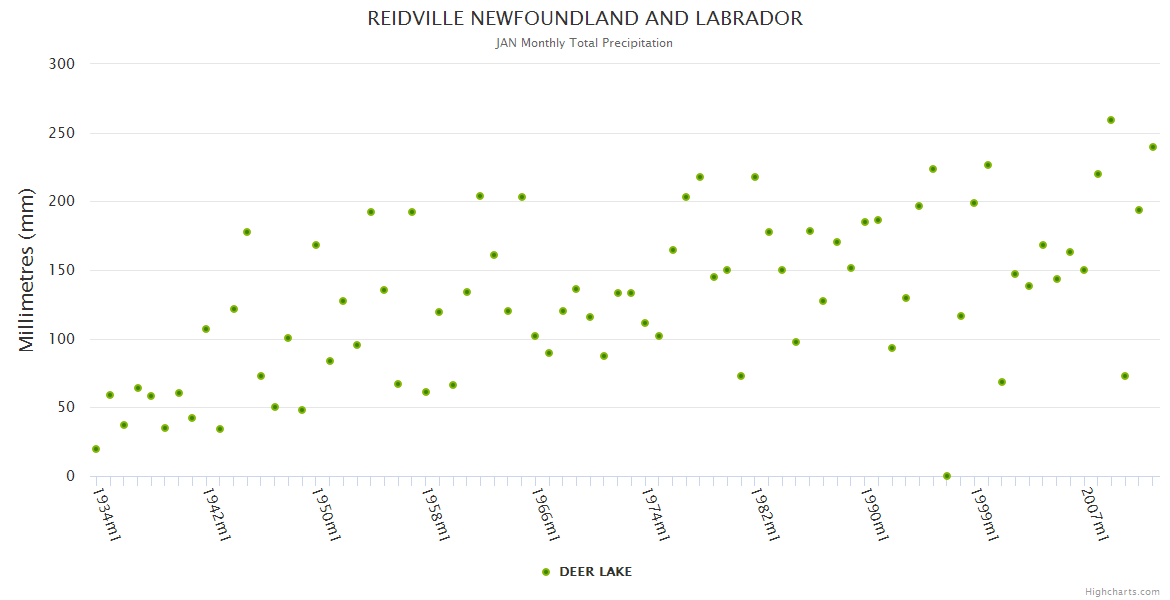The width and height of the screenshot is (1170, 600).
Task: Toggle the DEER LAKE legend label
Action: (595, 572)
